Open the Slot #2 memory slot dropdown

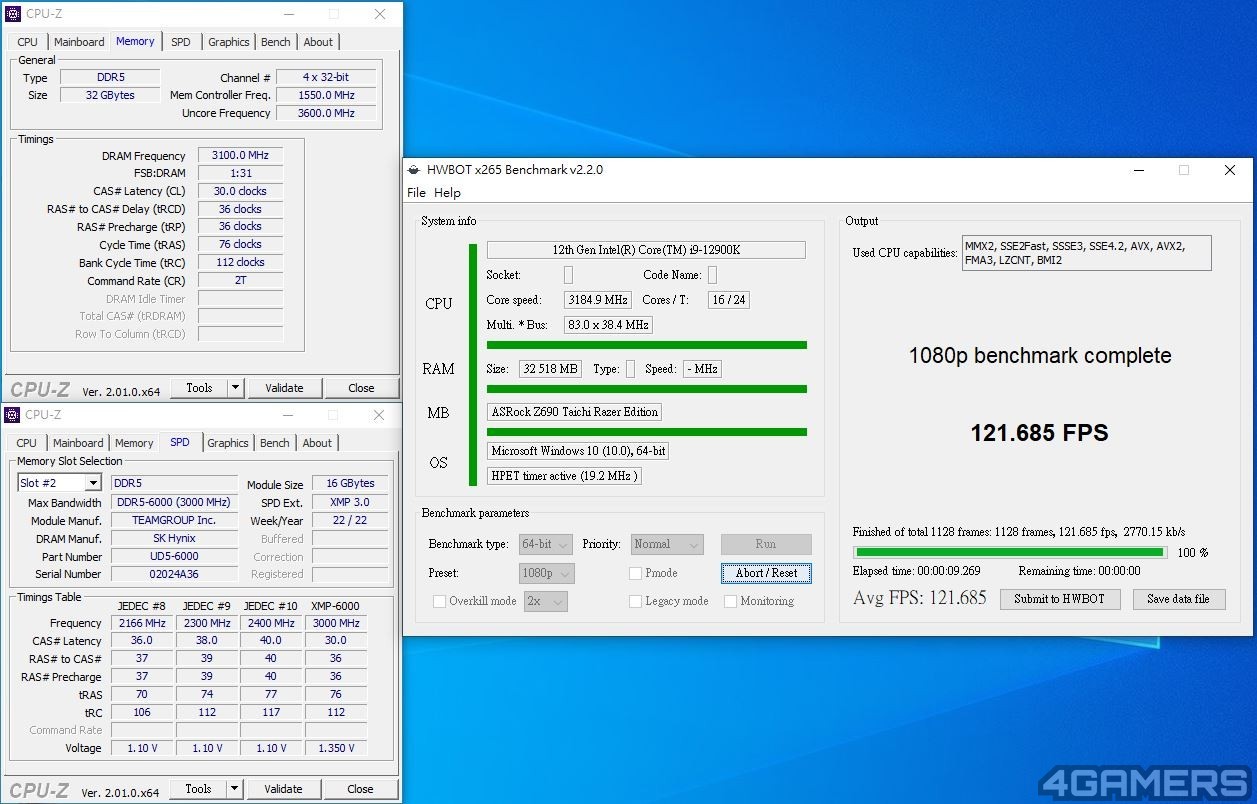[59, 483]
